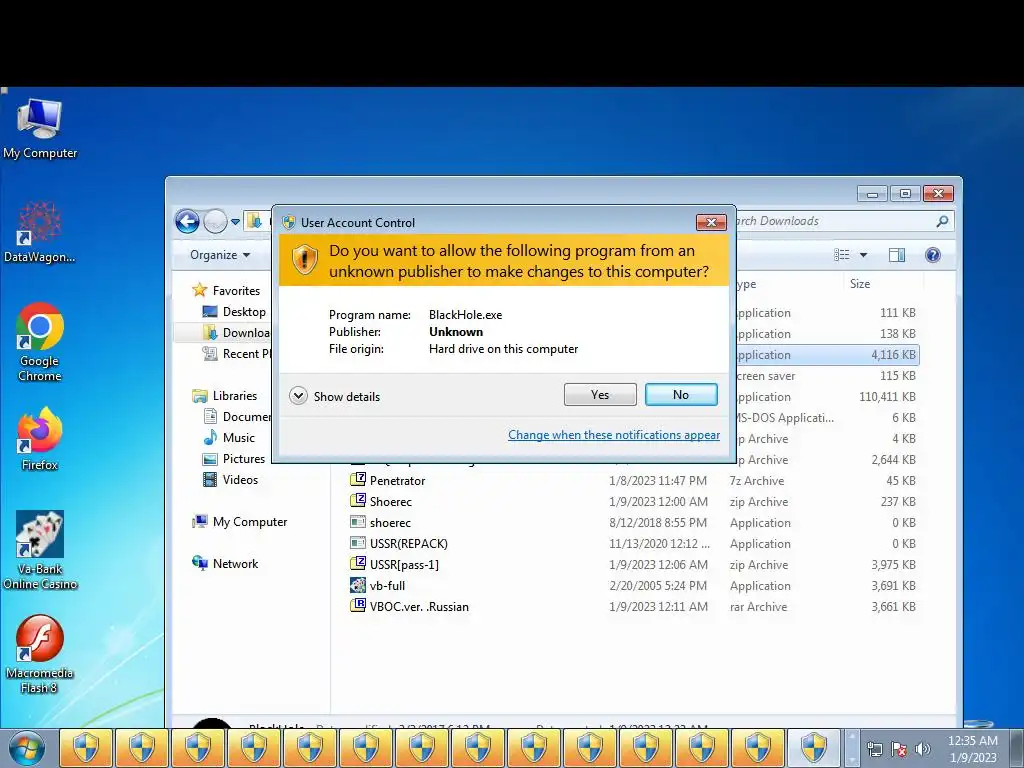Open Pictures library in sidebar

point(234,458)
